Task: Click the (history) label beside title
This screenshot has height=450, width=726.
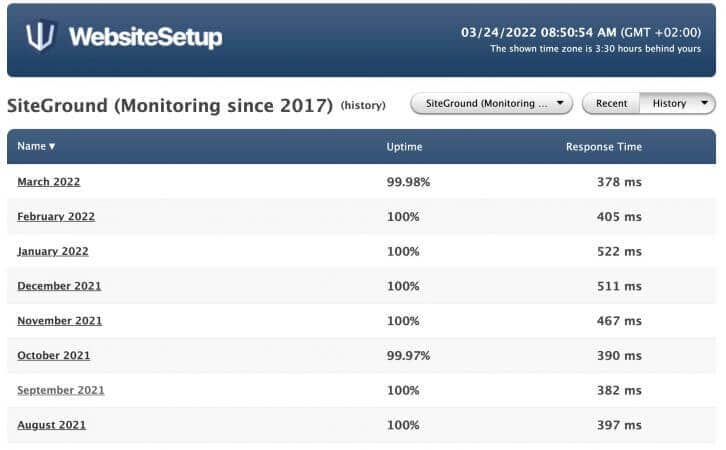Action: [x=363, y=106]
